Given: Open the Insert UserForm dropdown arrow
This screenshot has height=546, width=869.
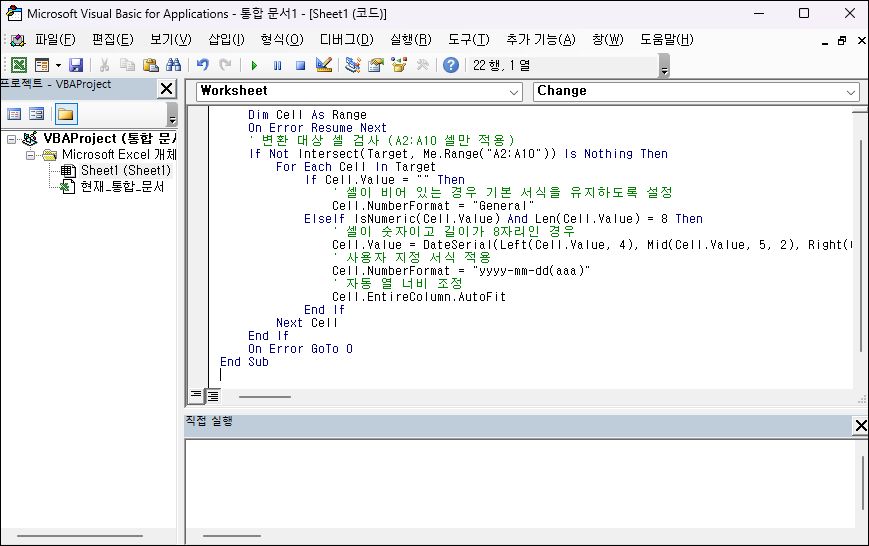Looking at the screenshot, I should tap(58, 65).
